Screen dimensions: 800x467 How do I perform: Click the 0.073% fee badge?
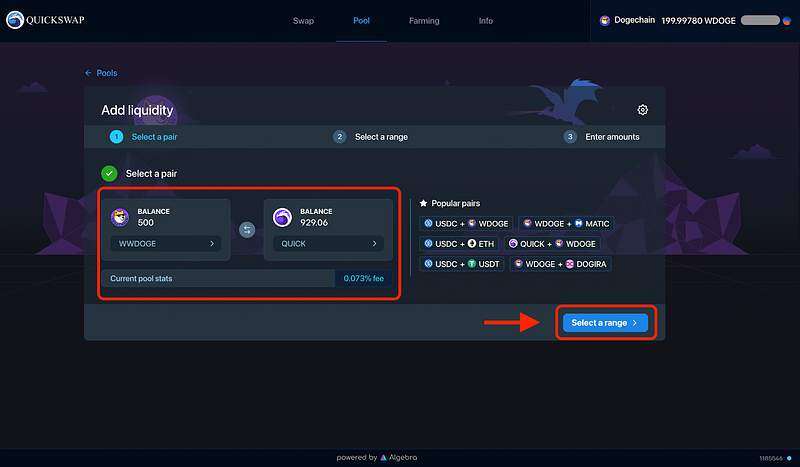363,278
